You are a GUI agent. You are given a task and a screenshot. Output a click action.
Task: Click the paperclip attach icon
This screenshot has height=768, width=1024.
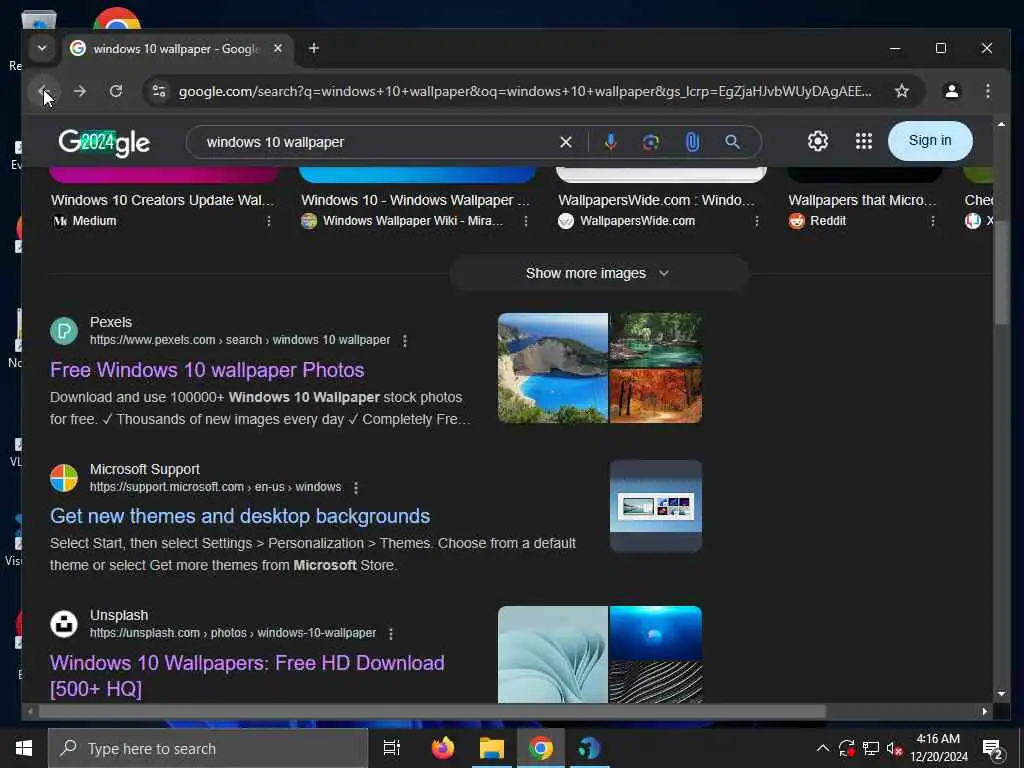click(x=692, y=142)
